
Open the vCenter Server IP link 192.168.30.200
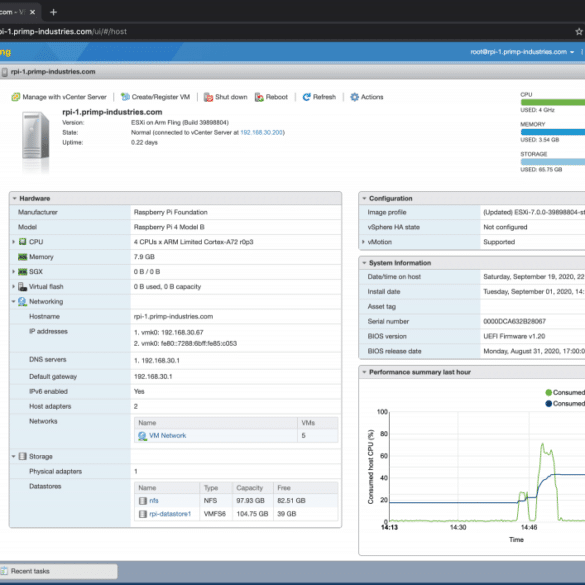[x=262, y=132]
